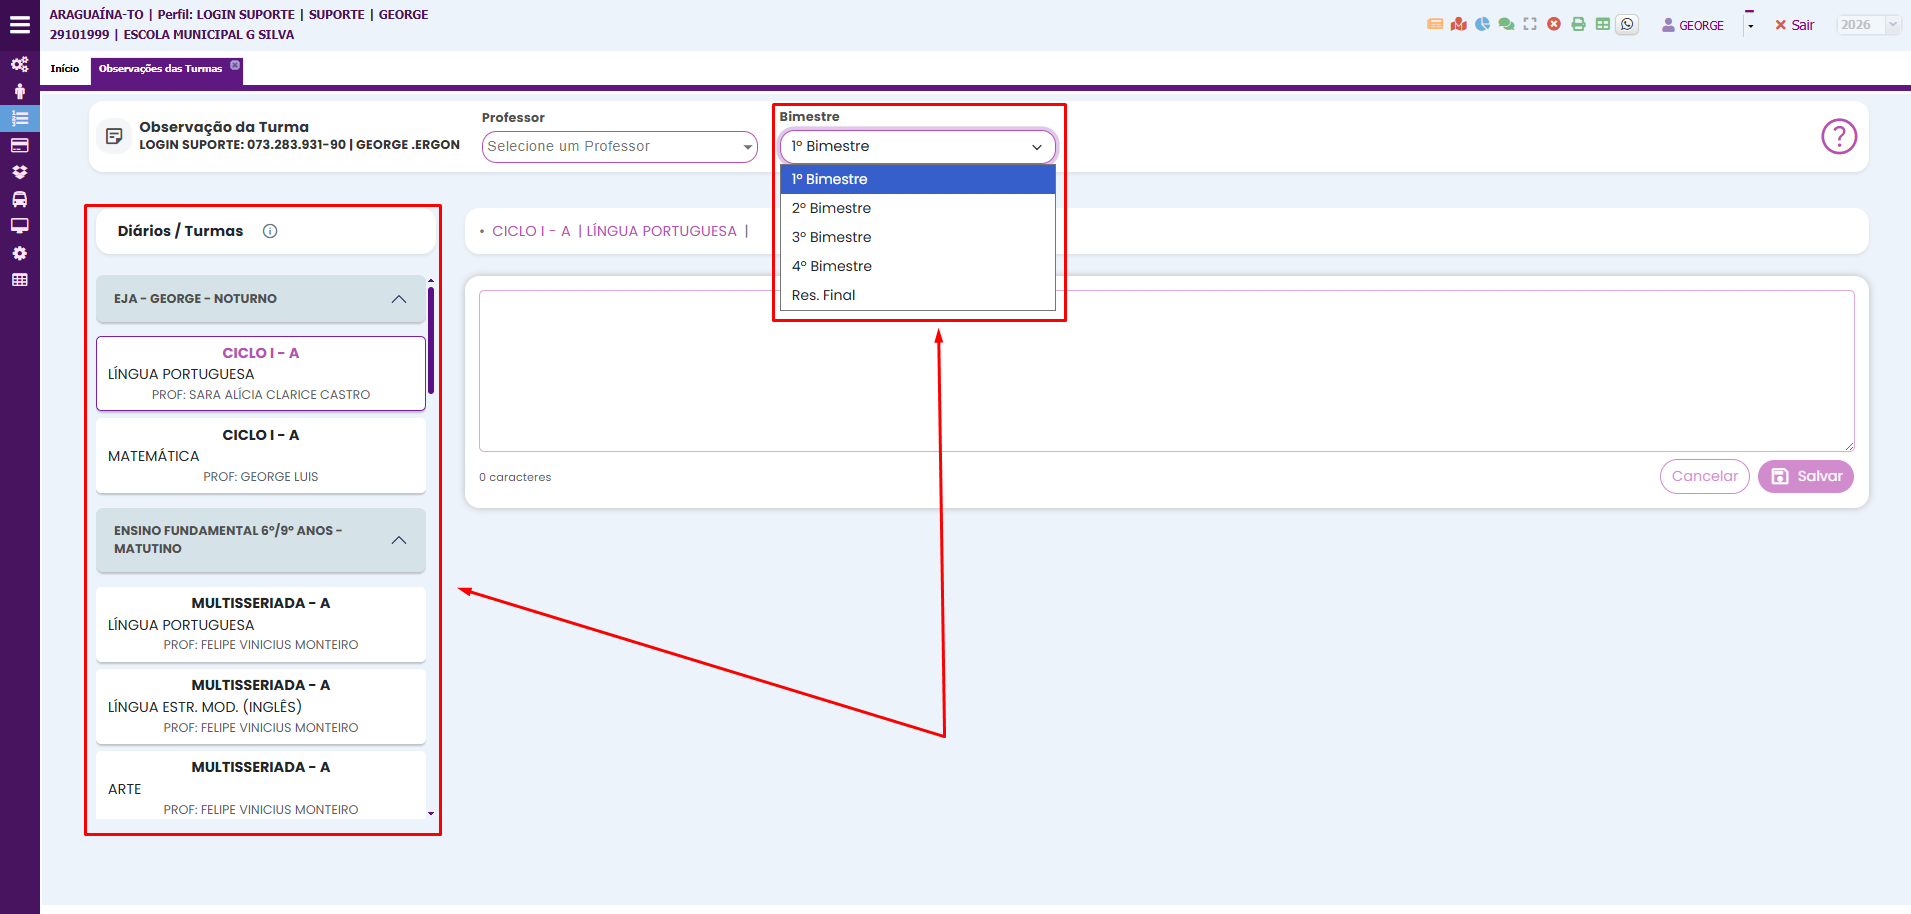The image size is (1911, 914).
Task: Select Res. Final option in Bimestre list
Action: pos(823,295)
